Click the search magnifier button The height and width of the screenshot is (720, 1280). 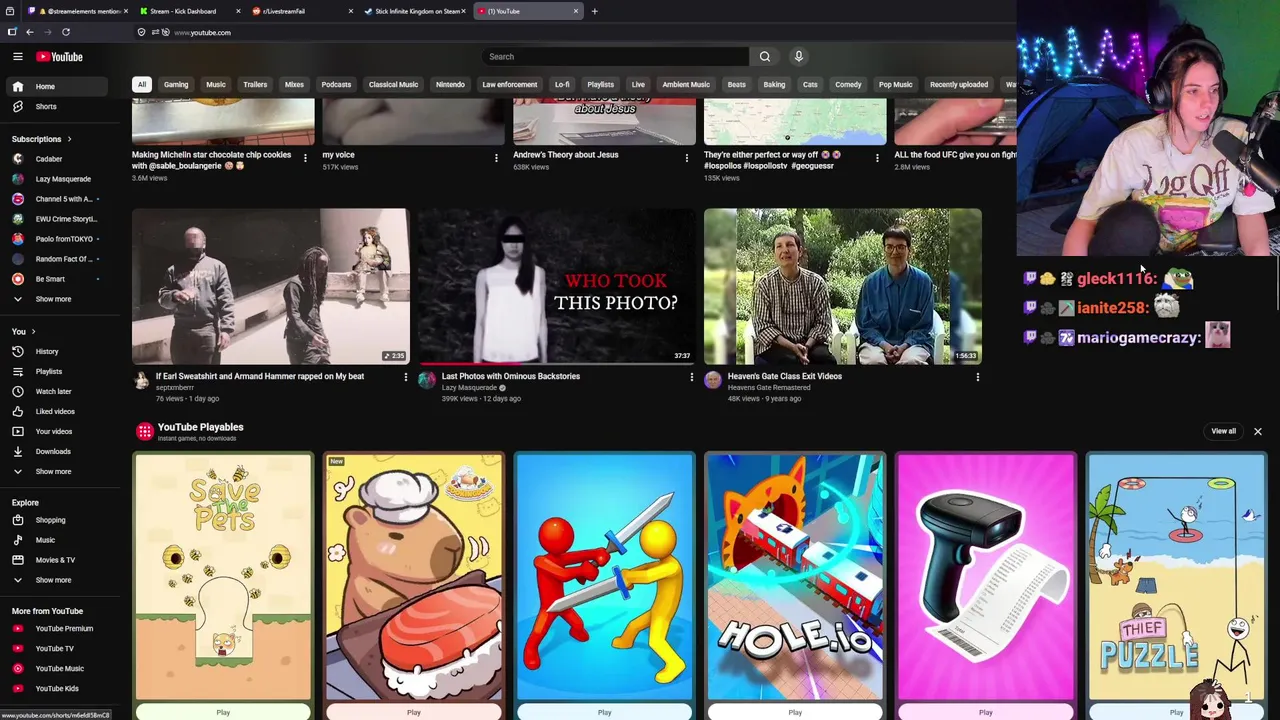[x=765, y=57]
